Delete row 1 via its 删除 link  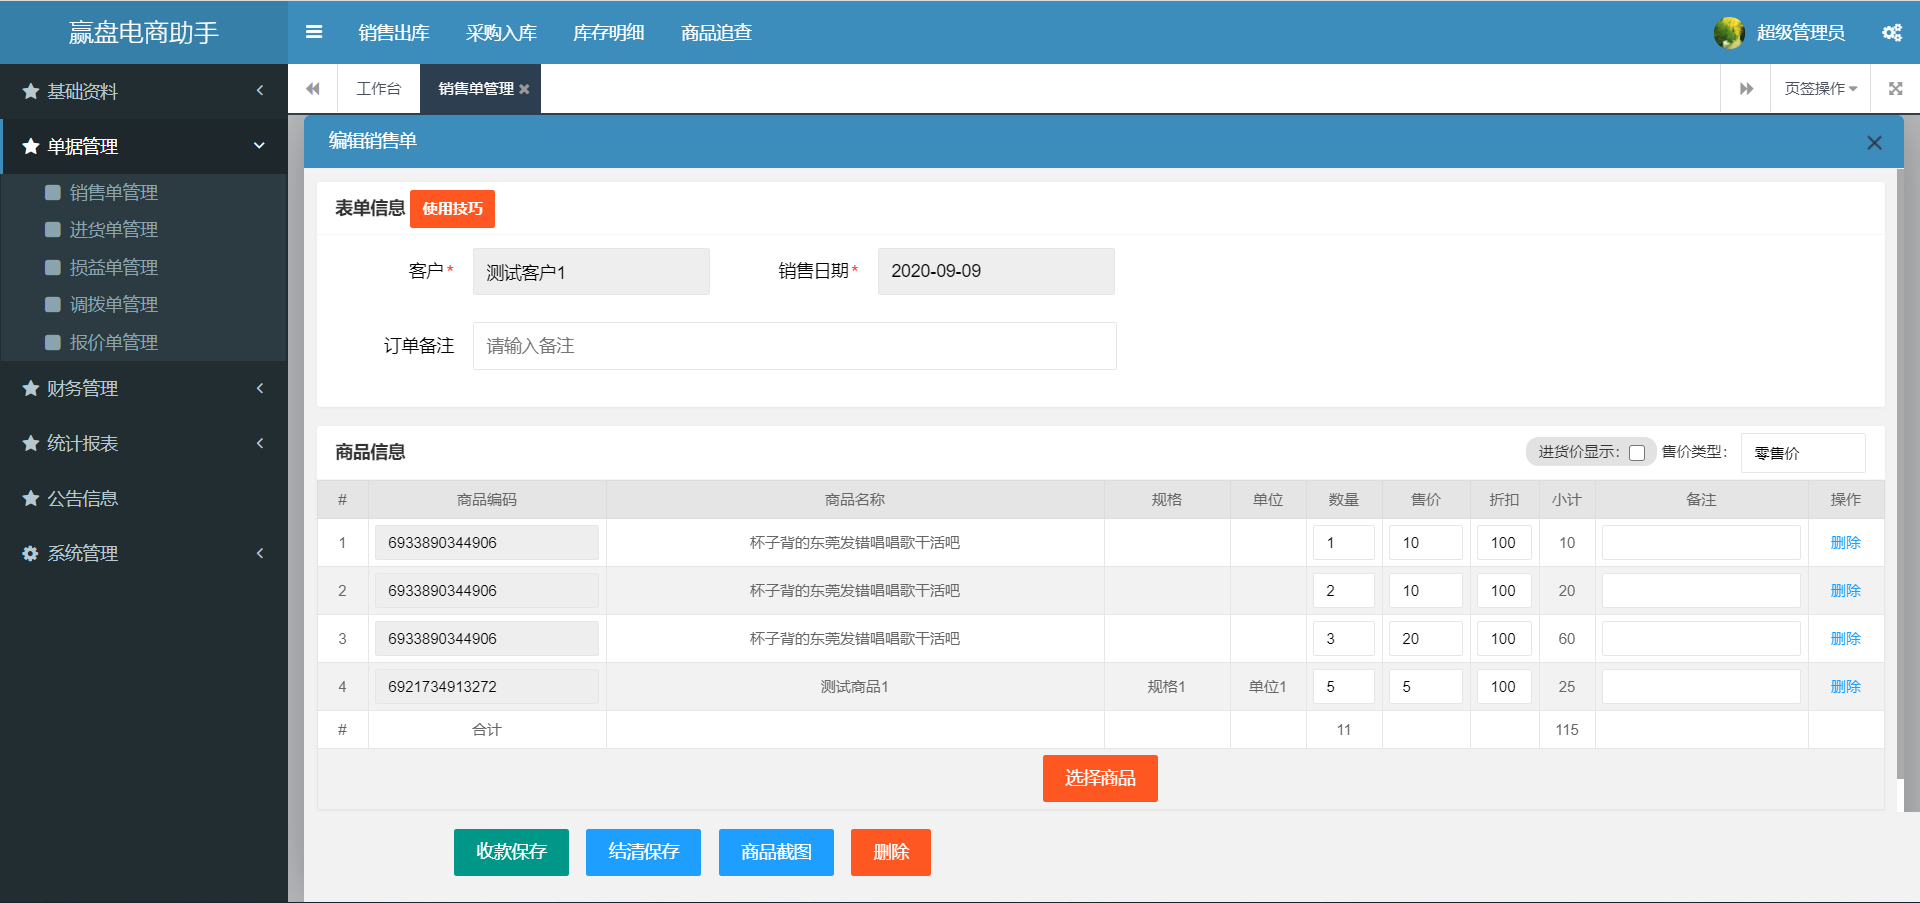coord(1845,543)
